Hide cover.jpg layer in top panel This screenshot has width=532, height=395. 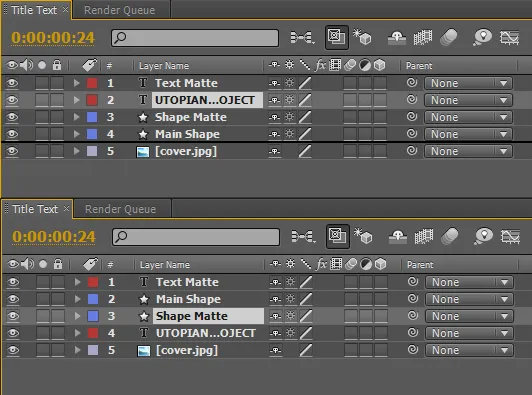click(12, 151)
